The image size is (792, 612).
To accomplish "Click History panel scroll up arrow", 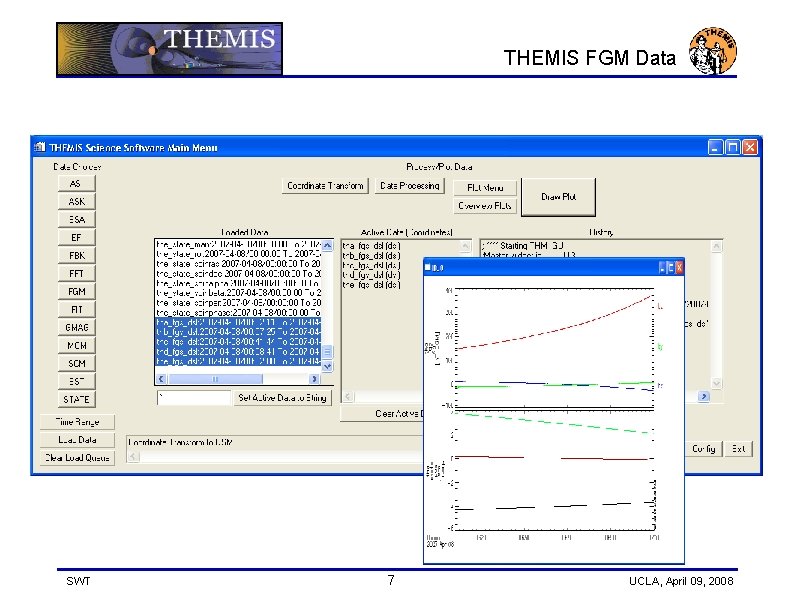I will coord(716,246).
